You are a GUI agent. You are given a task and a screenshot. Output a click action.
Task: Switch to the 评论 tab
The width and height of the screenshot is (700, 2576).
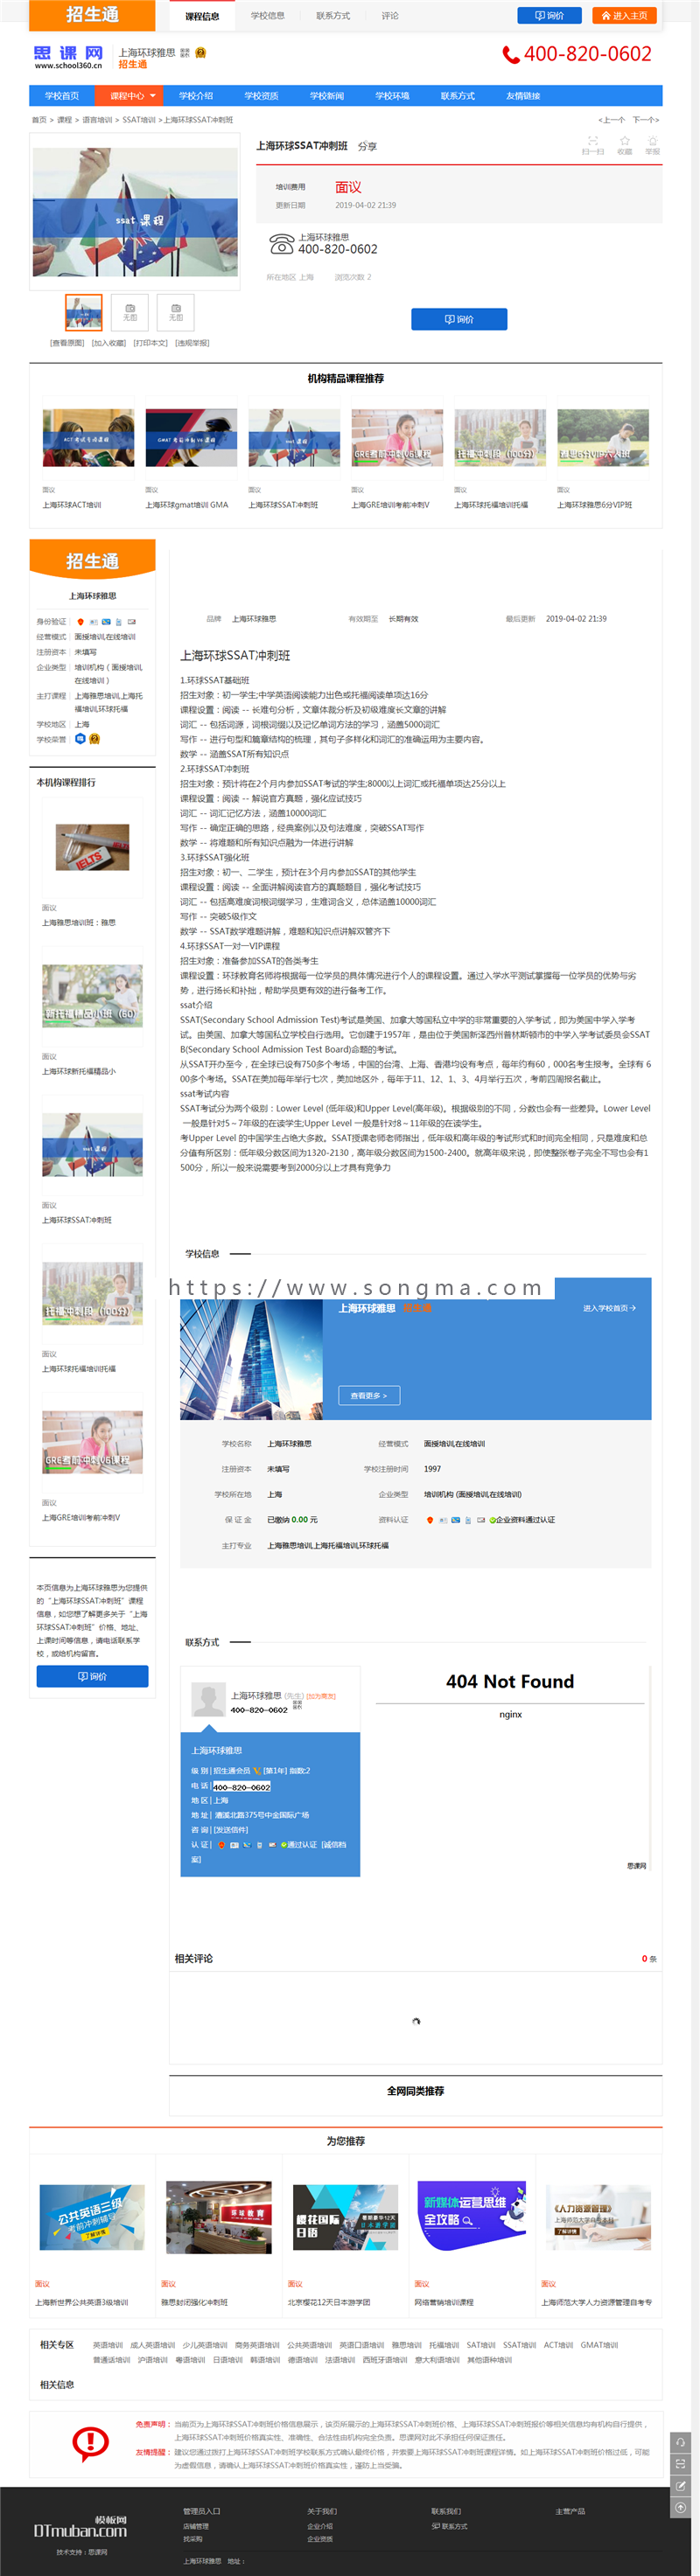(390, 16)
